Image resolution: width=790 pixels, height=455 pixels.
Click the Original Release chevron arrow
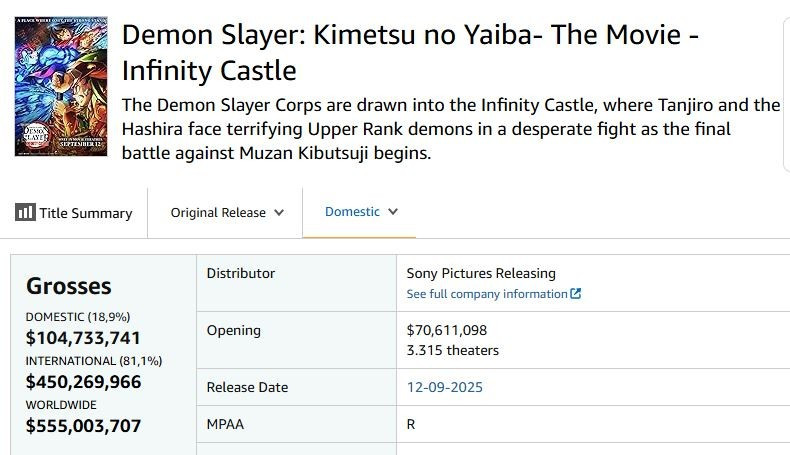(279, 213)
